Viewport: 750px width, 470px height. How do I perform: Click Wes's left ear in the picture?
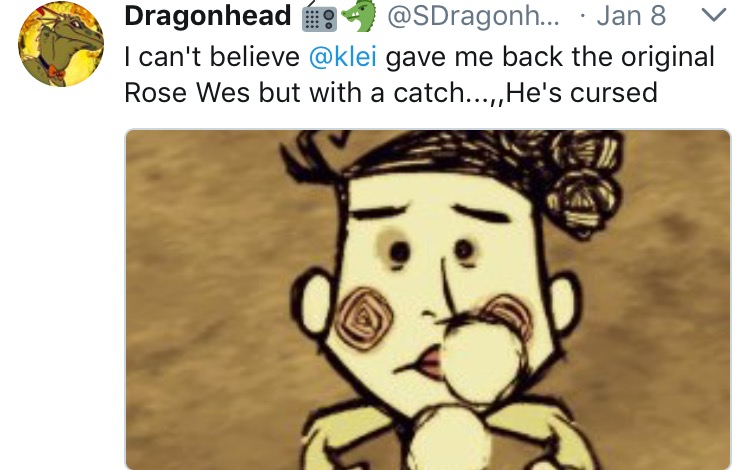[314, 302]
